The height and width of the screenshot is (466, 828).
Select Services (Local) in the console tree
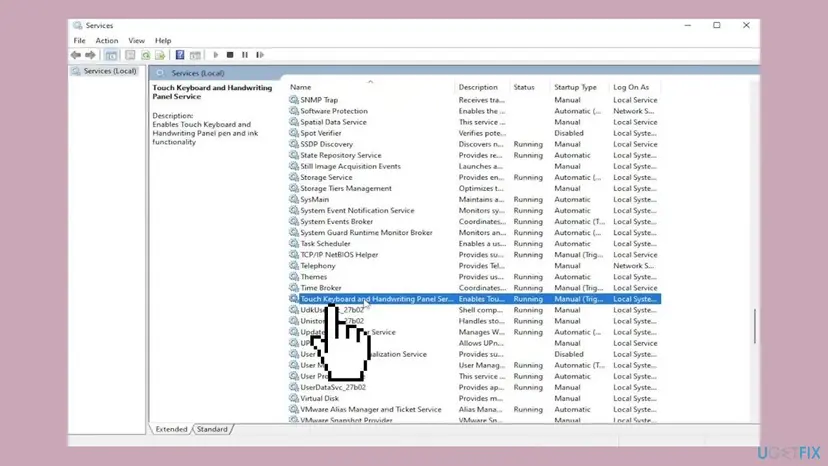coord(110,71)
